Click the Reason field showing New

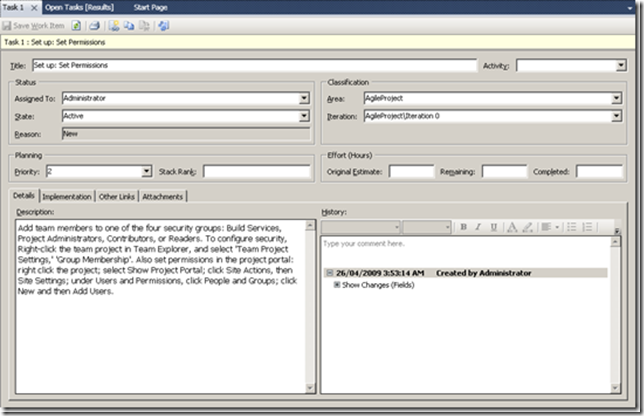(x=186, y=134)
